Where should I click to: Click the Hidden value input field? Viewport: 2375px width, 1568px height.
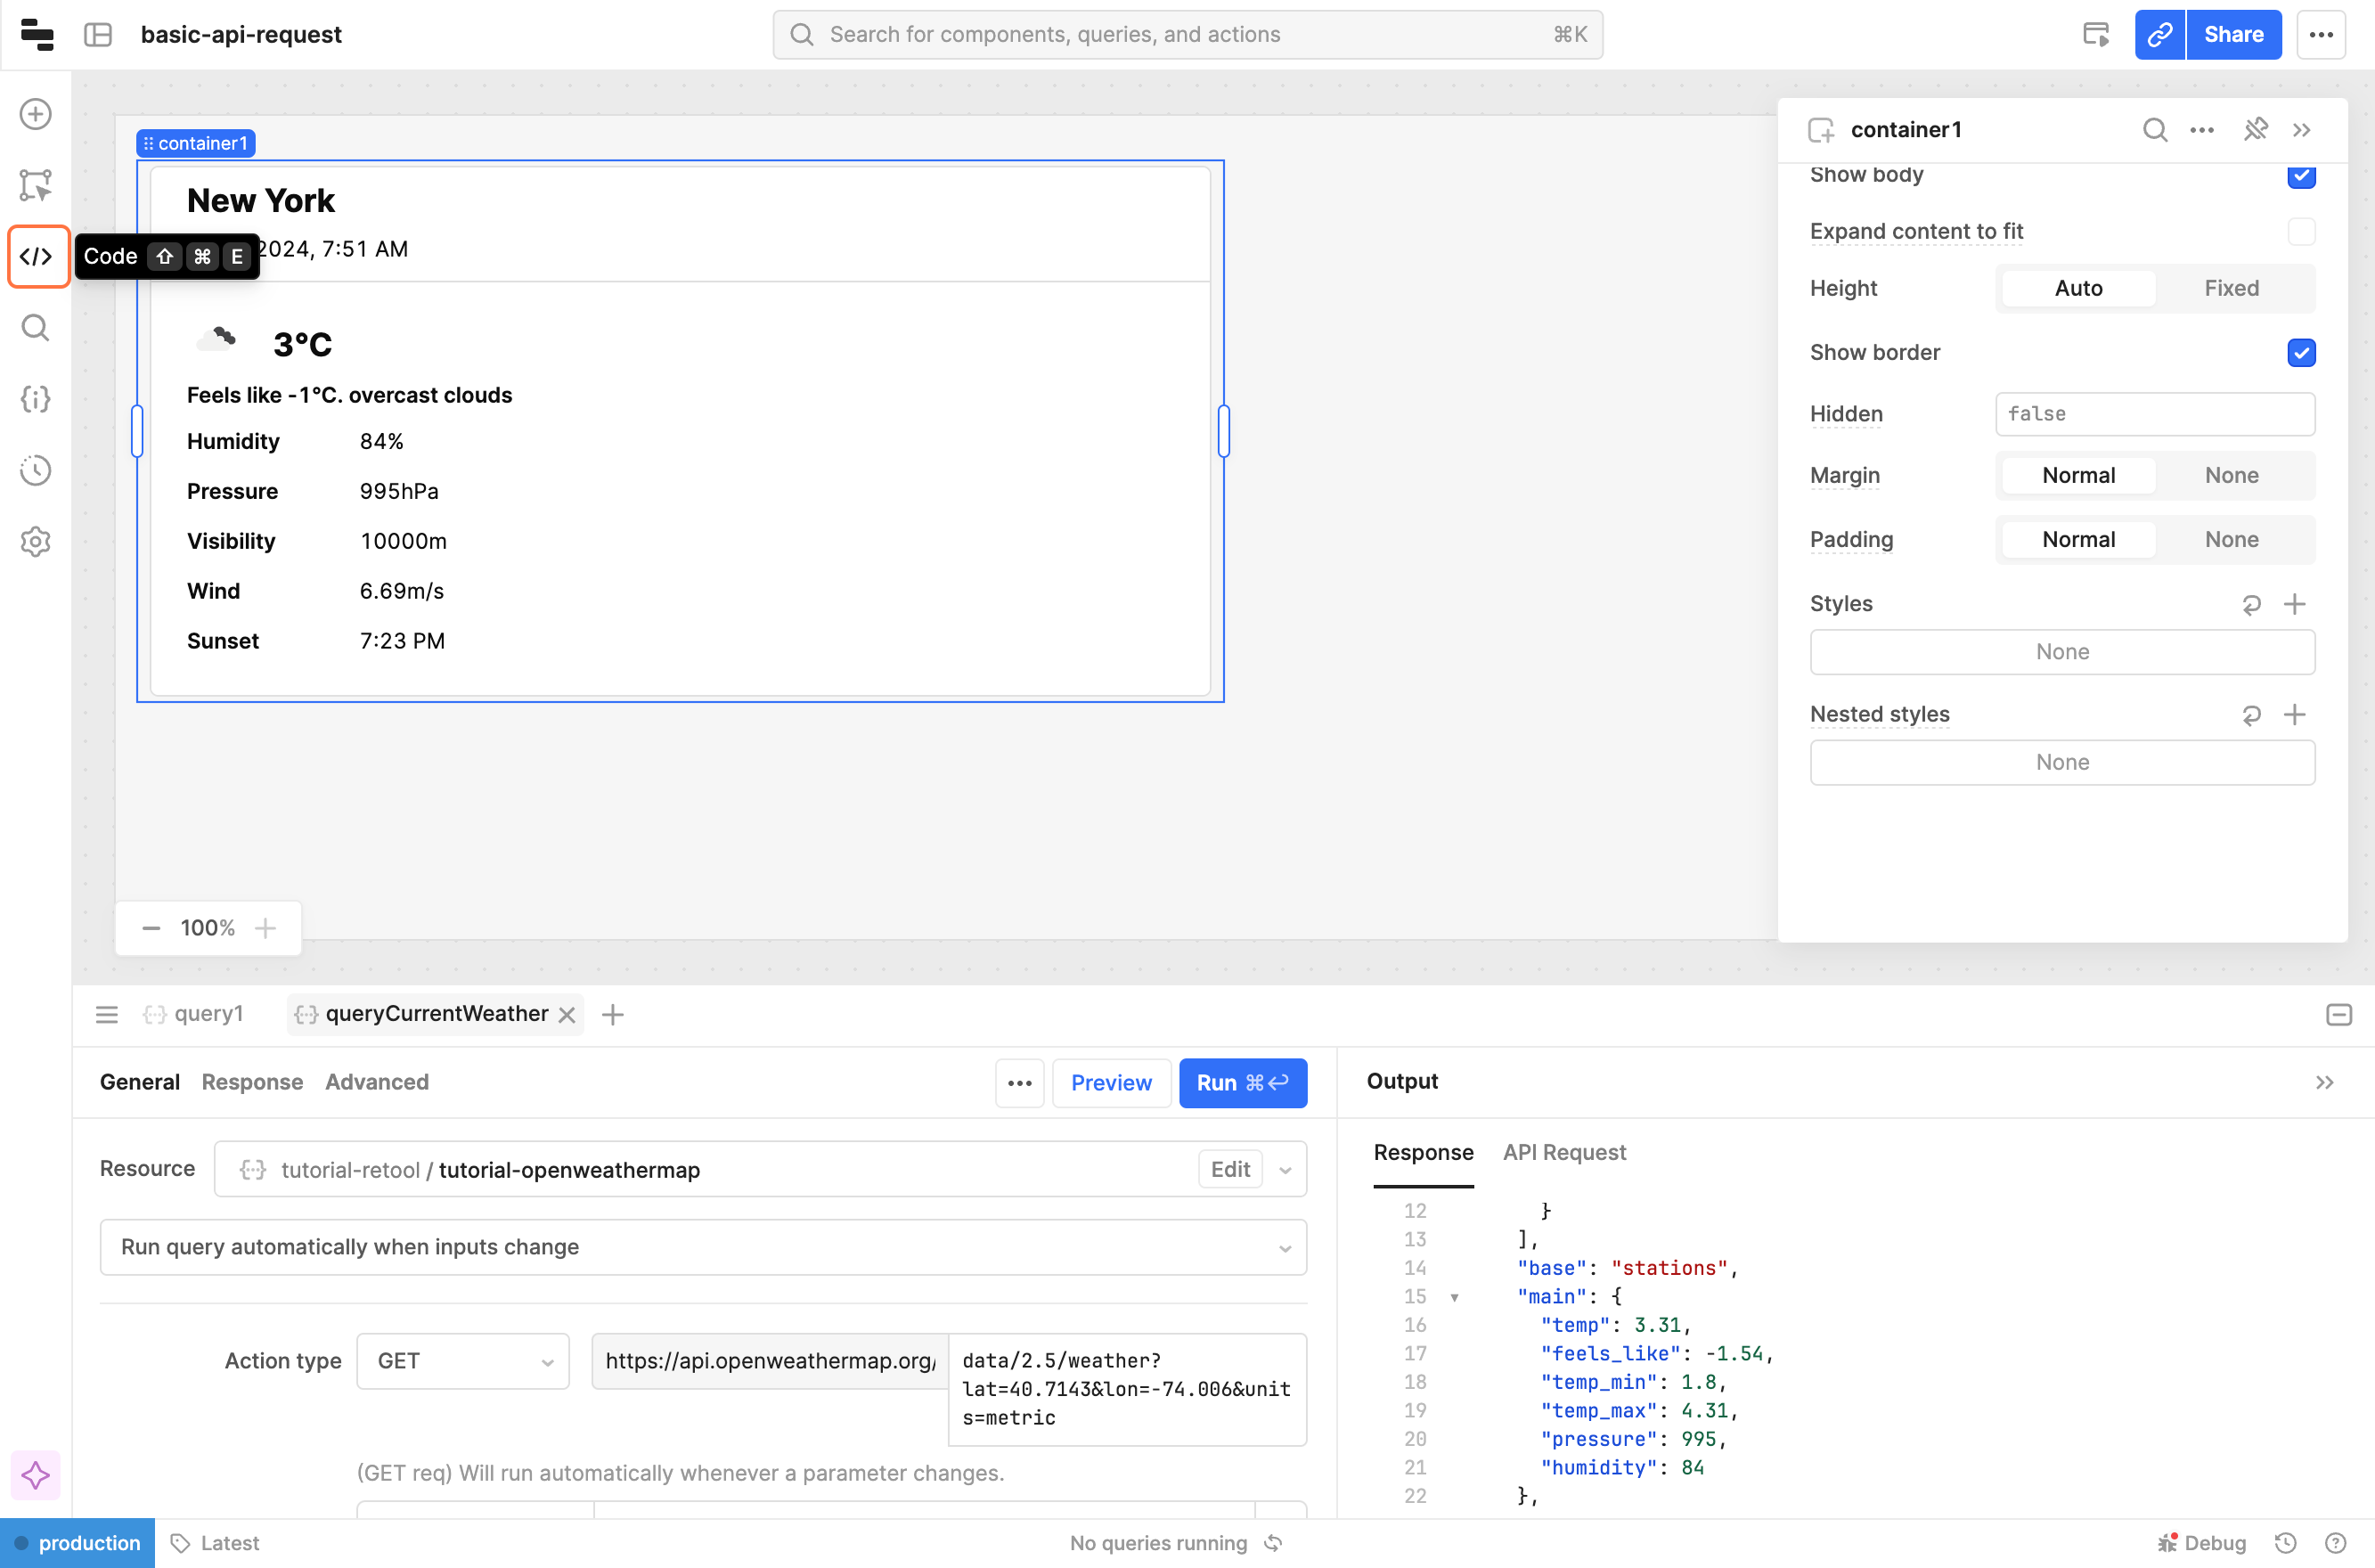point(2154,414)
